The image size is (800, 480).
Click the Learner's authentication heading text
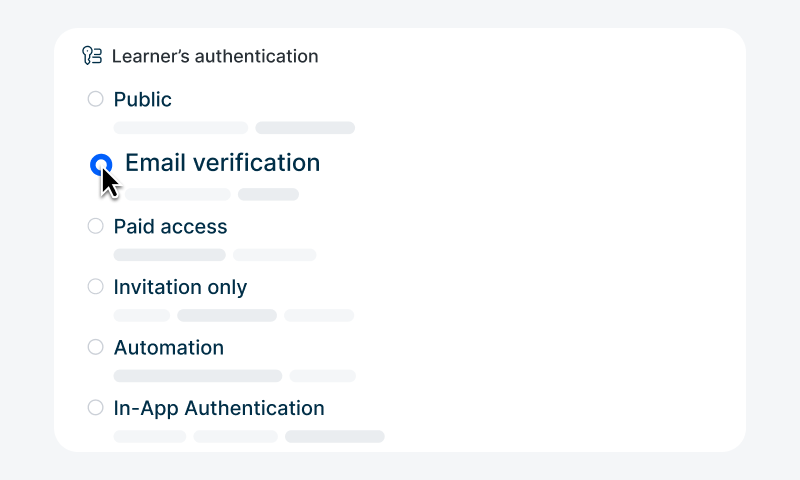[x=215, y=57]
